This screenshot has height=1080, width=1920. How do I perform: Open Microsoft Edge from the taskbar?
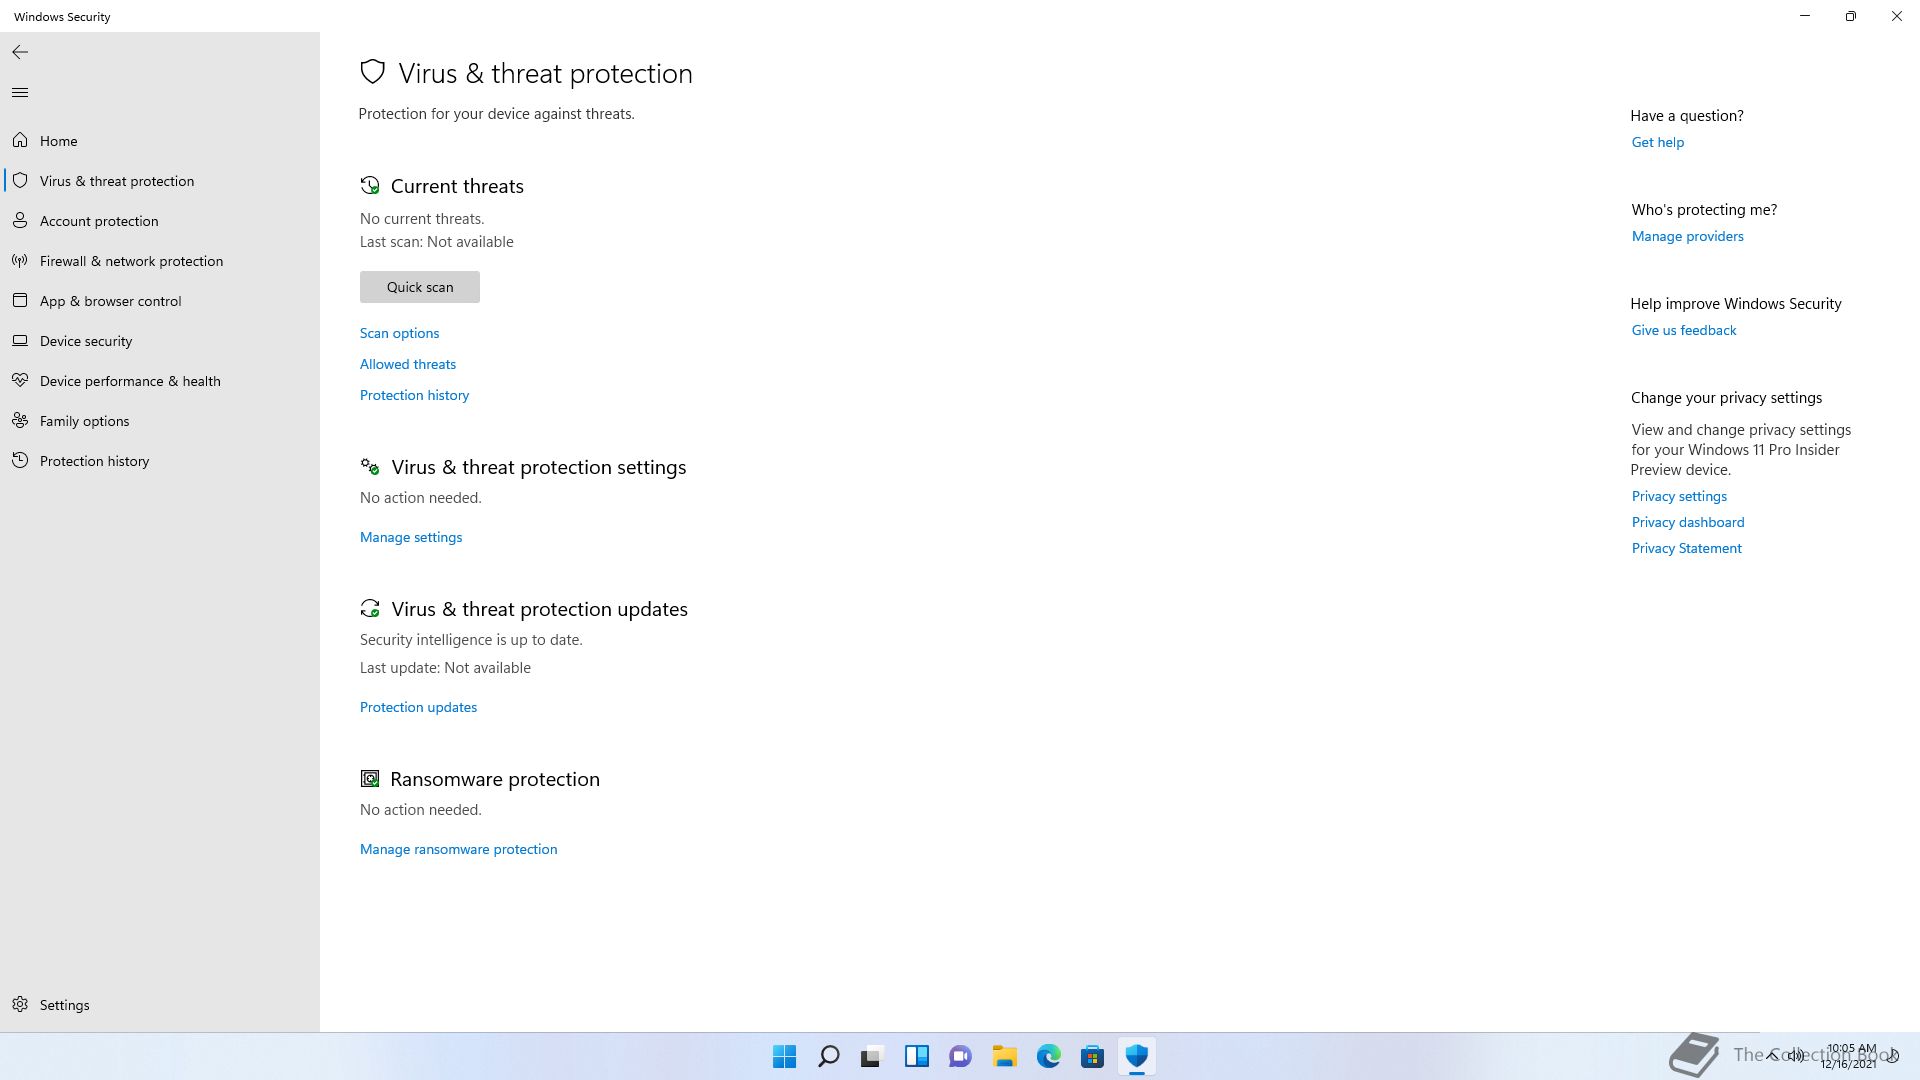pos(1048,1056)
